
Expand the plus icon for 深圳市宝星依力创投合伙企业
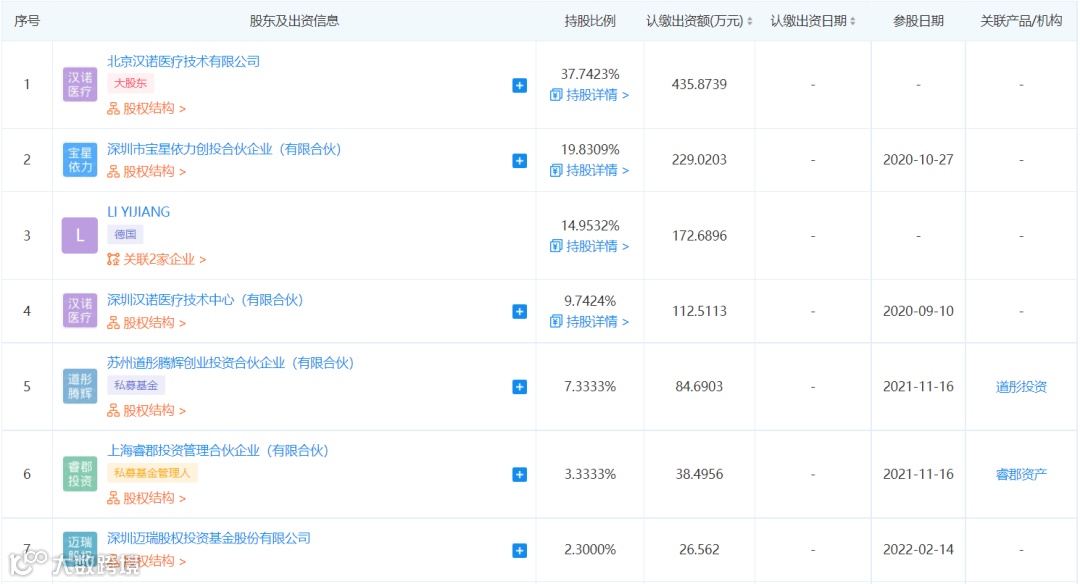click(520, 160)
